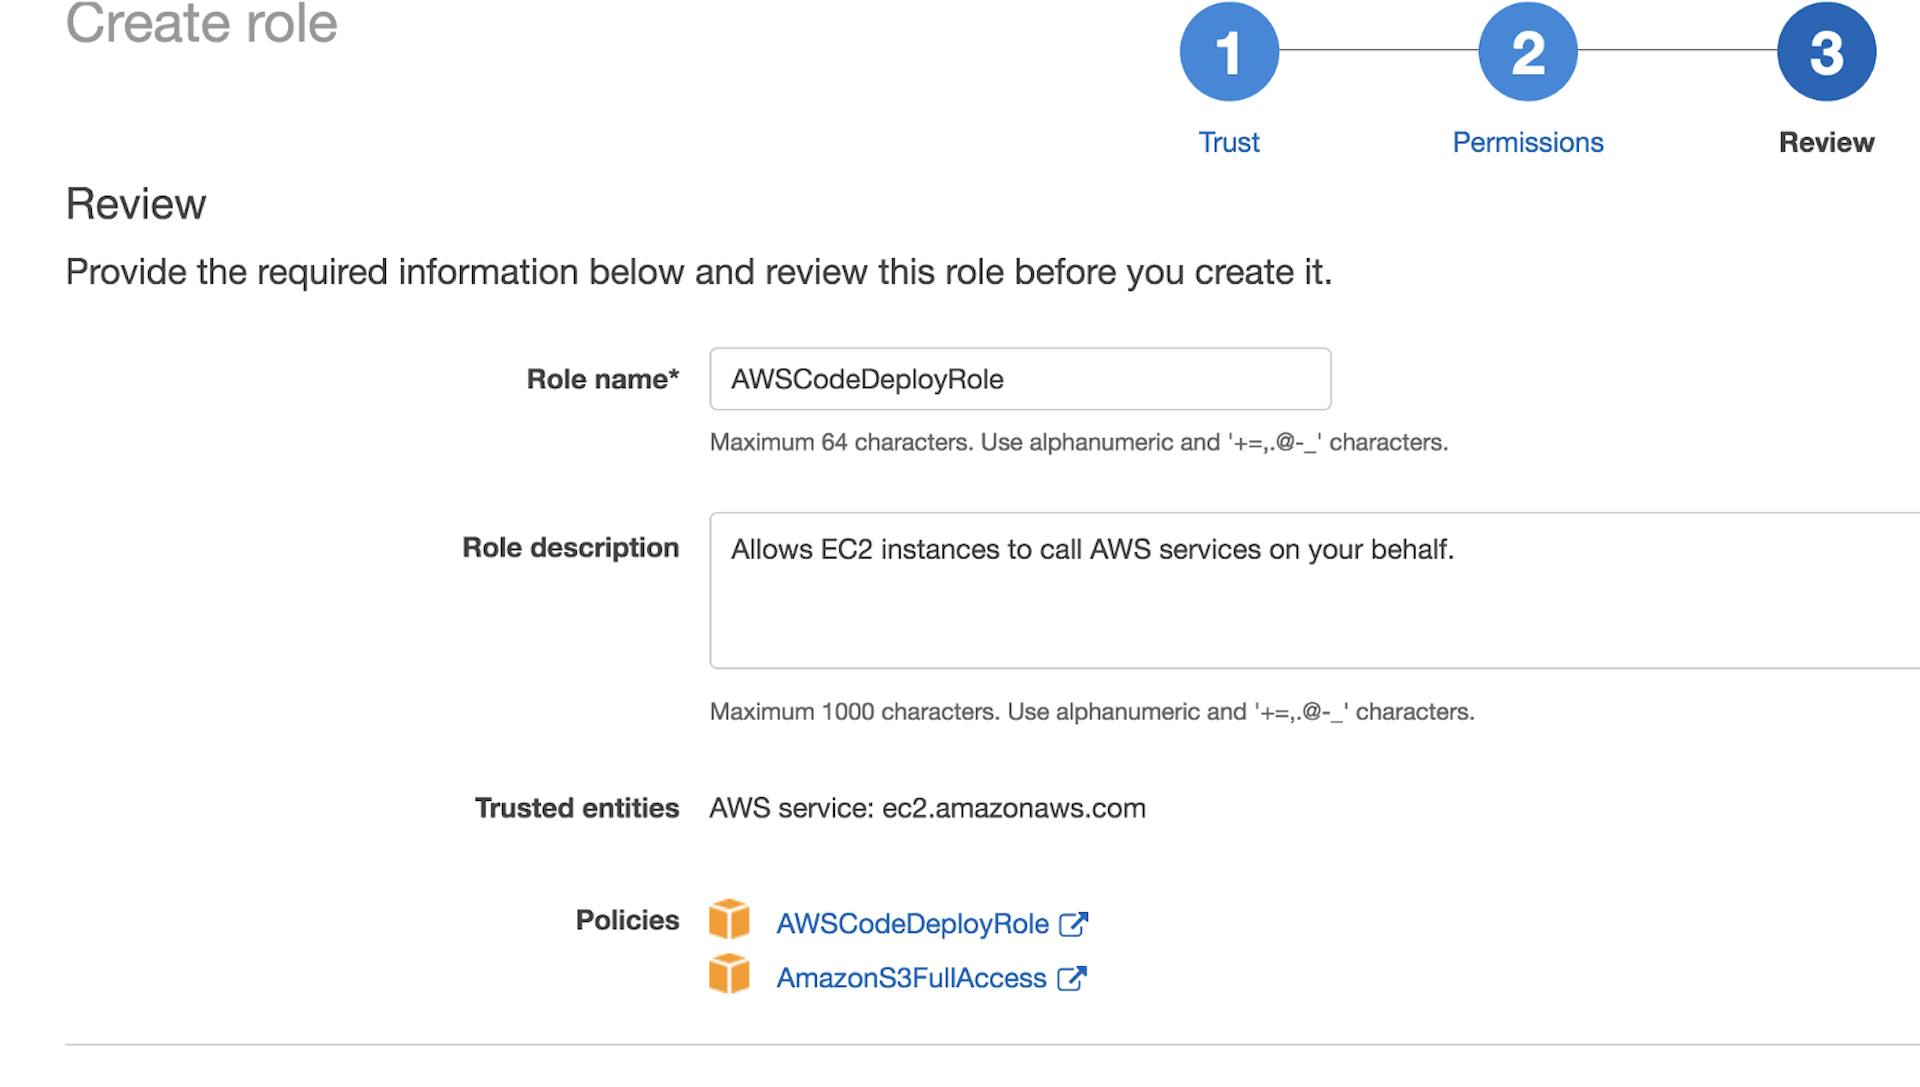The height and width of the screenshot is (1087, 1920).
Task: Open the AWSCodeDeployRole policy link
Action: pyautogui.click(x=912, y=924)
